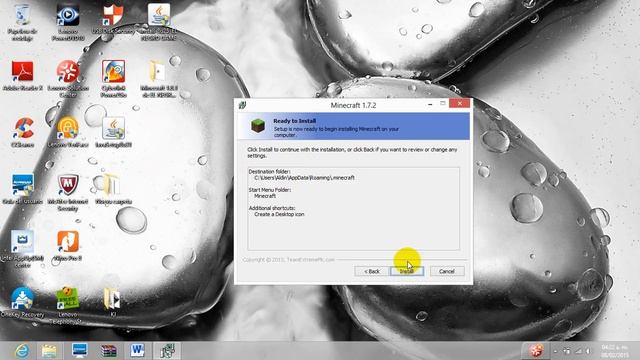The height and width of the screenshot is (360, 640).
Task: Open File Explorer from the taskbar
Action: point(49,351)
